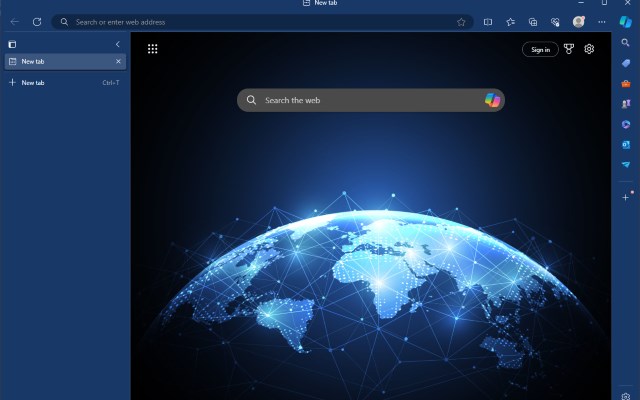
Task: Open sidebar Tools briefcase icon
Action: [x=625, y=83]
